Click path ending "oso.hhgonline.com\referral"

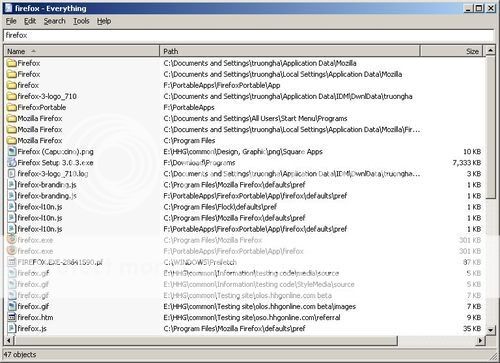[252, 317]
